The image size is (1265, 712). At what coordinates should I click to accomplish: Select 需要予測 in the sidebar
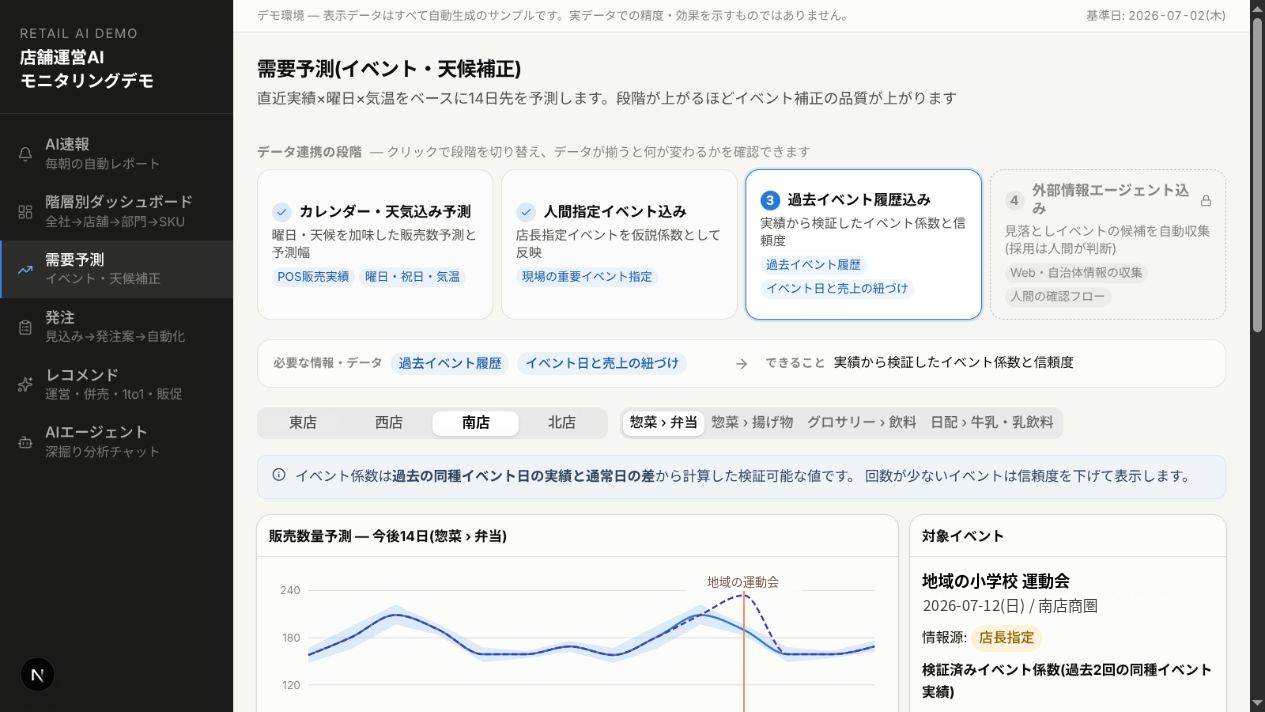[x=116, y=269]
